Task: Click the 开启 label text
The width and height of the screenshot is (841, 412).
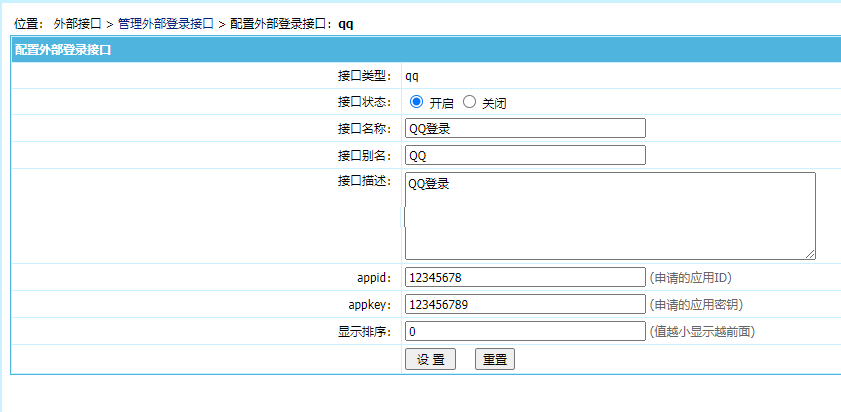Action: click(x=441, y=103)
